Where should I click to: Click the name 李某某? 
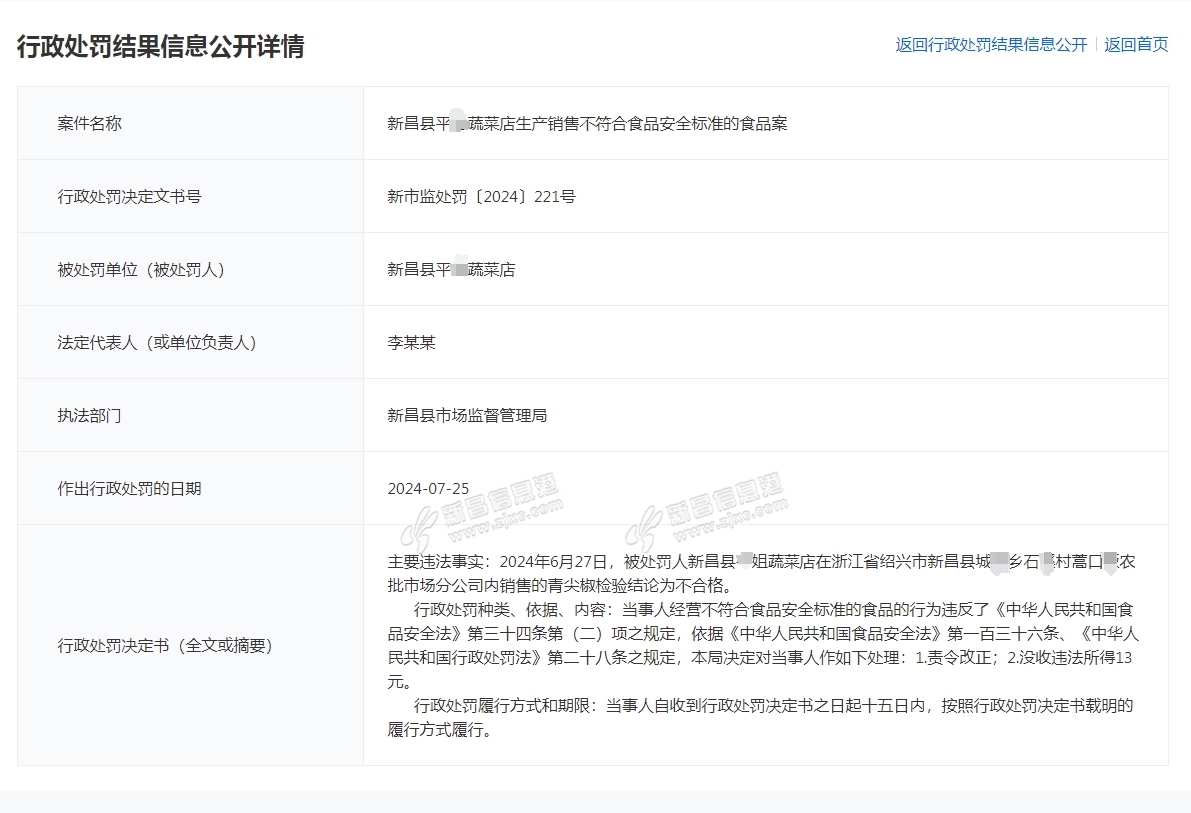pos(411,343)
